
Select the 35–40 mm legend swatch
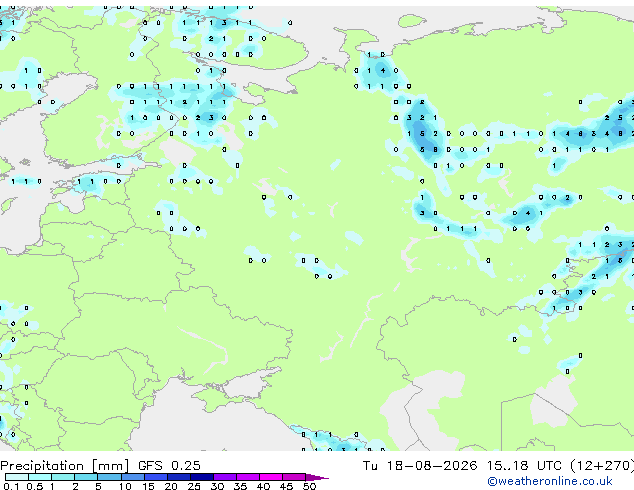click(x=248, y=477)
